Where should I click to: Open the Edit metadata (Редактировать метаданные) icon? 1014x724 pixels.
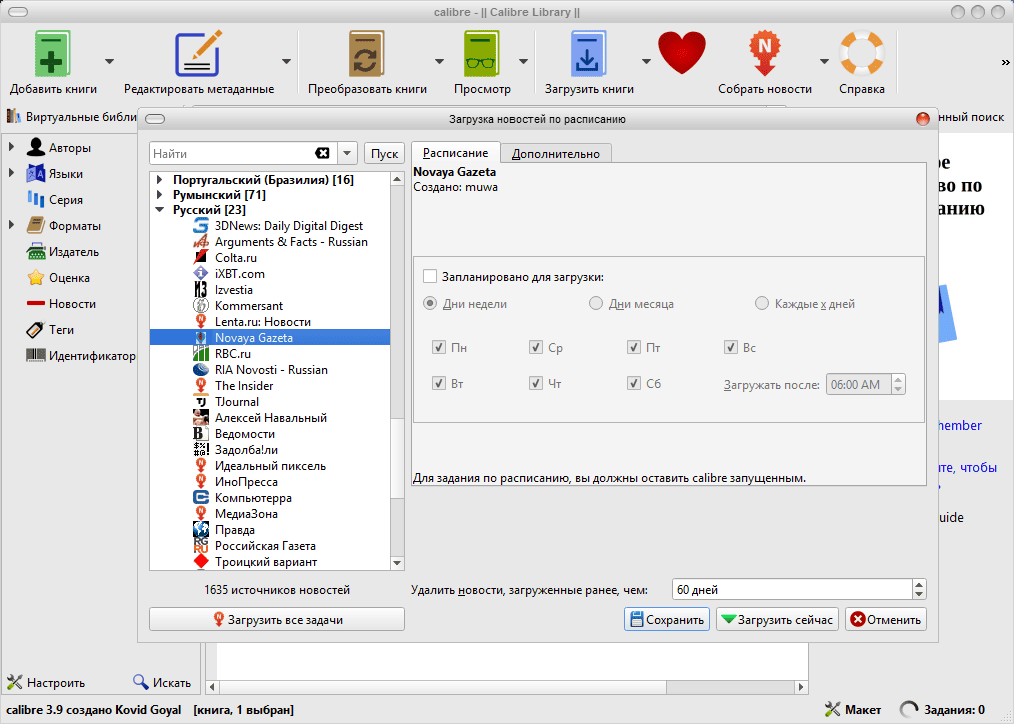[199, 55]
